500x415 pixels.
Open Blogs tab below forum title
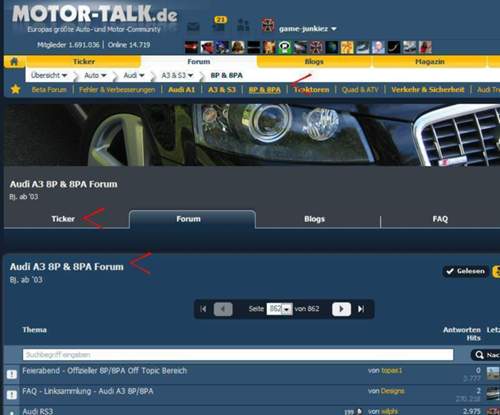point(314,219)
